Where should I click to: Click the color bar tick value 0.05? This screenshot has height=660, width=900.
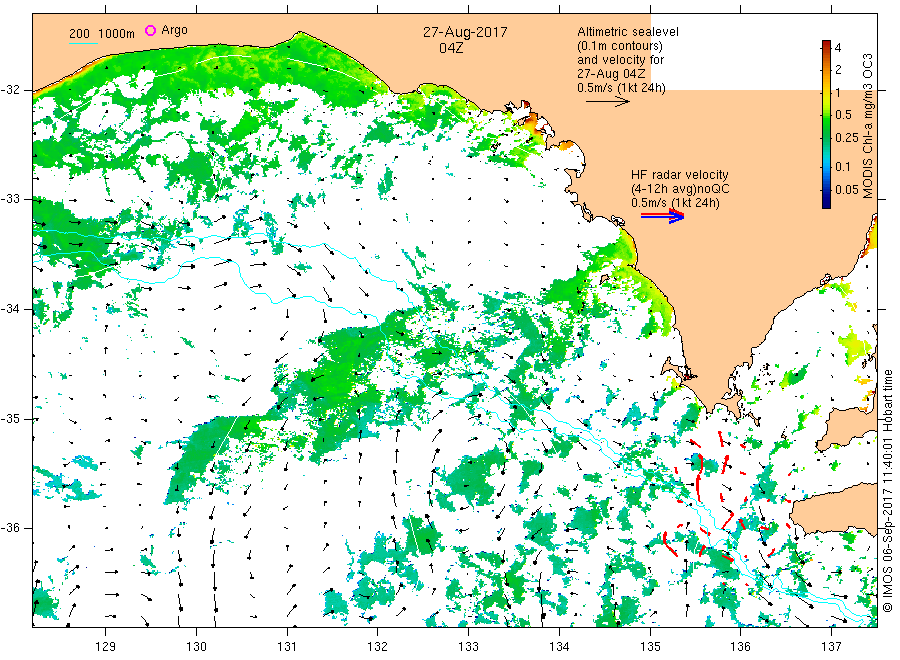pyautogui.click(x=846, y=189)
